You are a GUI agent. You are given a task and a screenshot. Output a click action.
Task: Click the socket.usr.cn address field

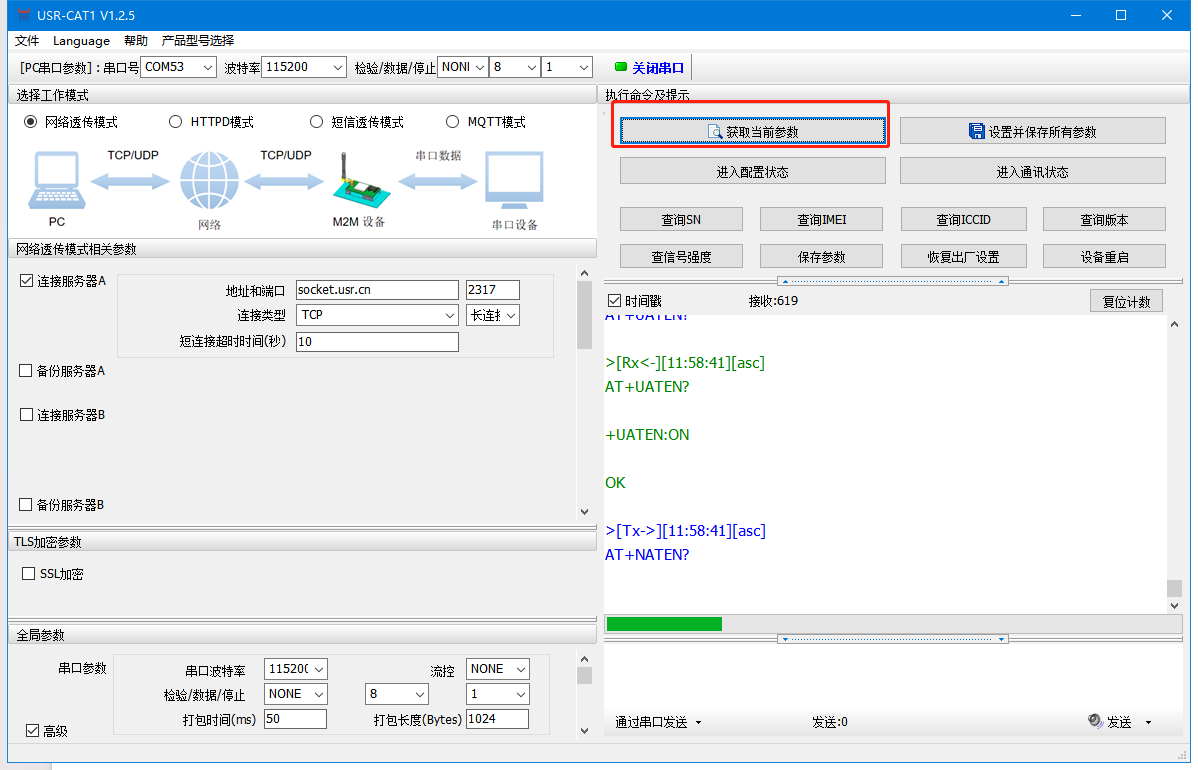(x=377, y=290)
